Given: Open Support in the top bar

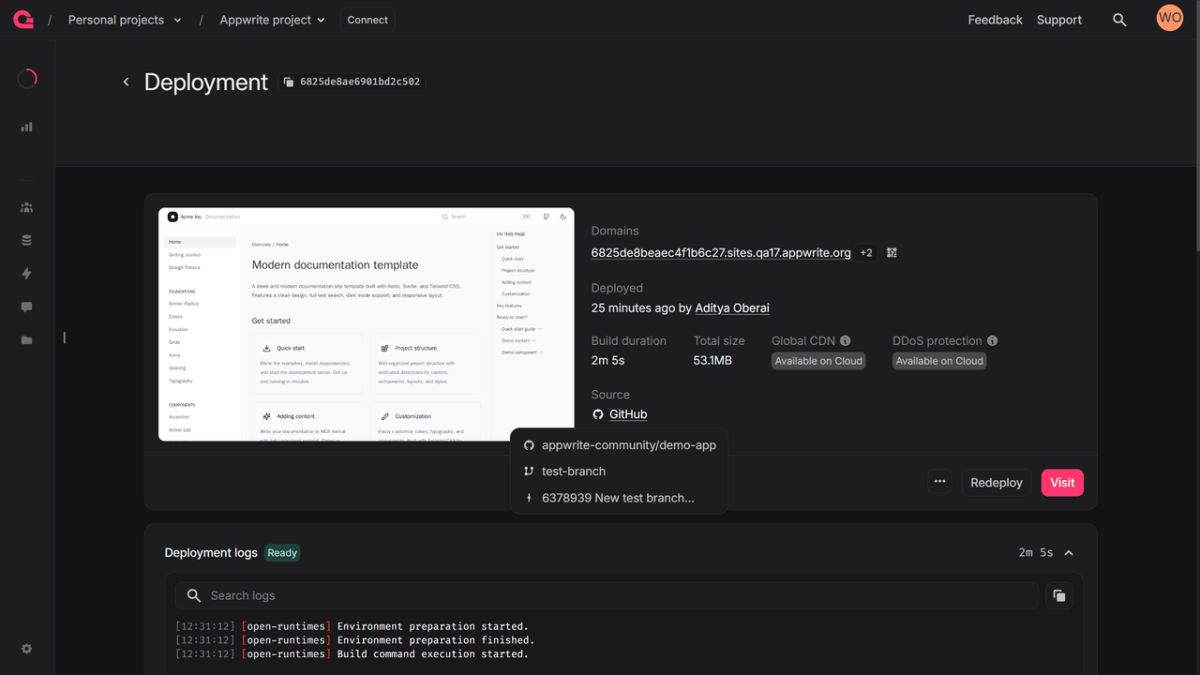Looking at the screenshot, I should (1059, 20).
